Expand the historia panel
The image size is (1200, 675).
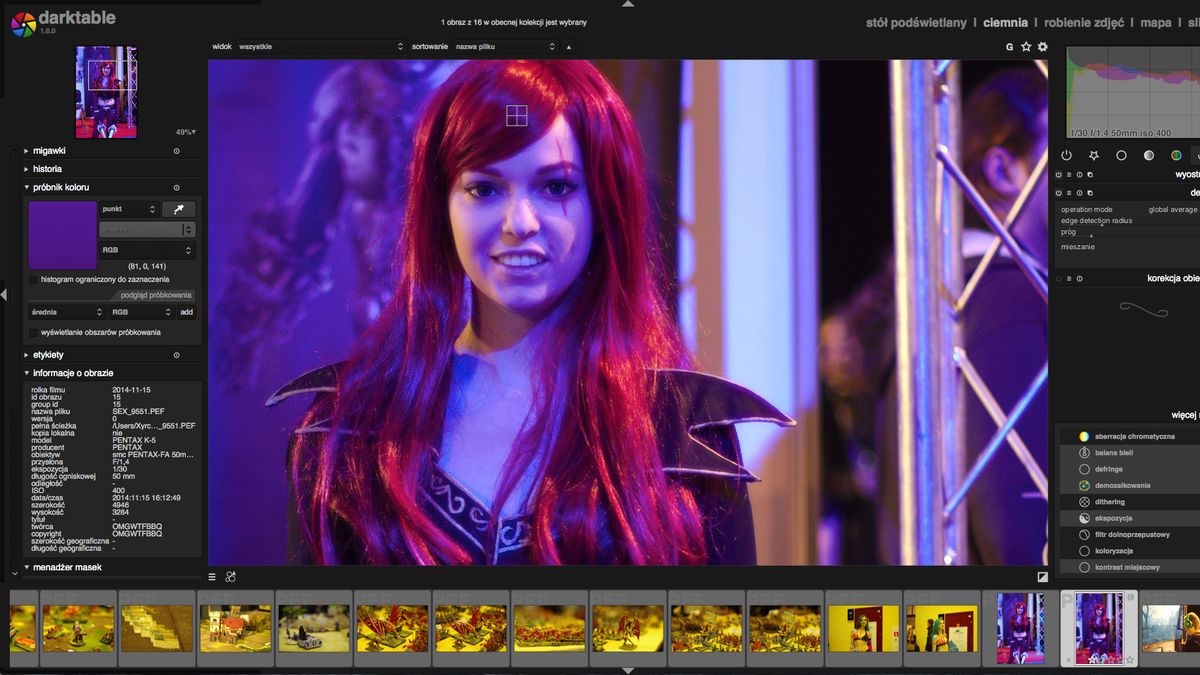tap(26, 169)
